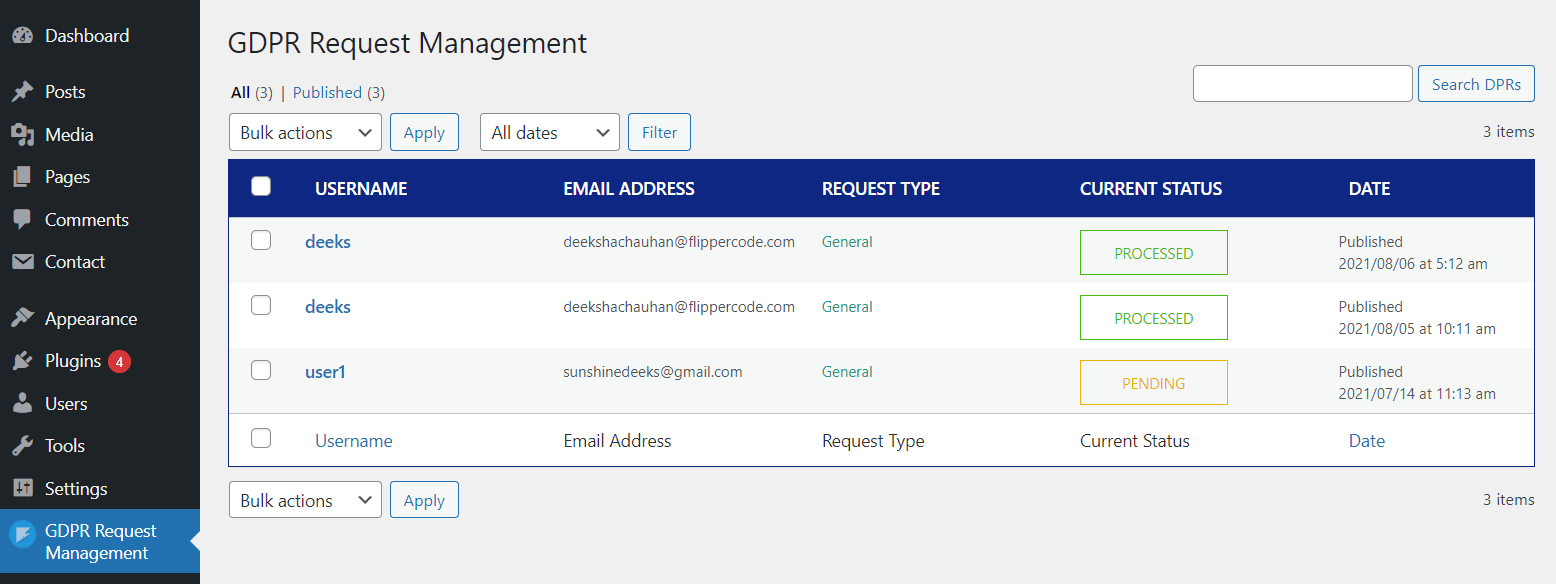Open the All dates dropdown
The height and width of the screenshot is (584, 1556).
click(549, 131)
